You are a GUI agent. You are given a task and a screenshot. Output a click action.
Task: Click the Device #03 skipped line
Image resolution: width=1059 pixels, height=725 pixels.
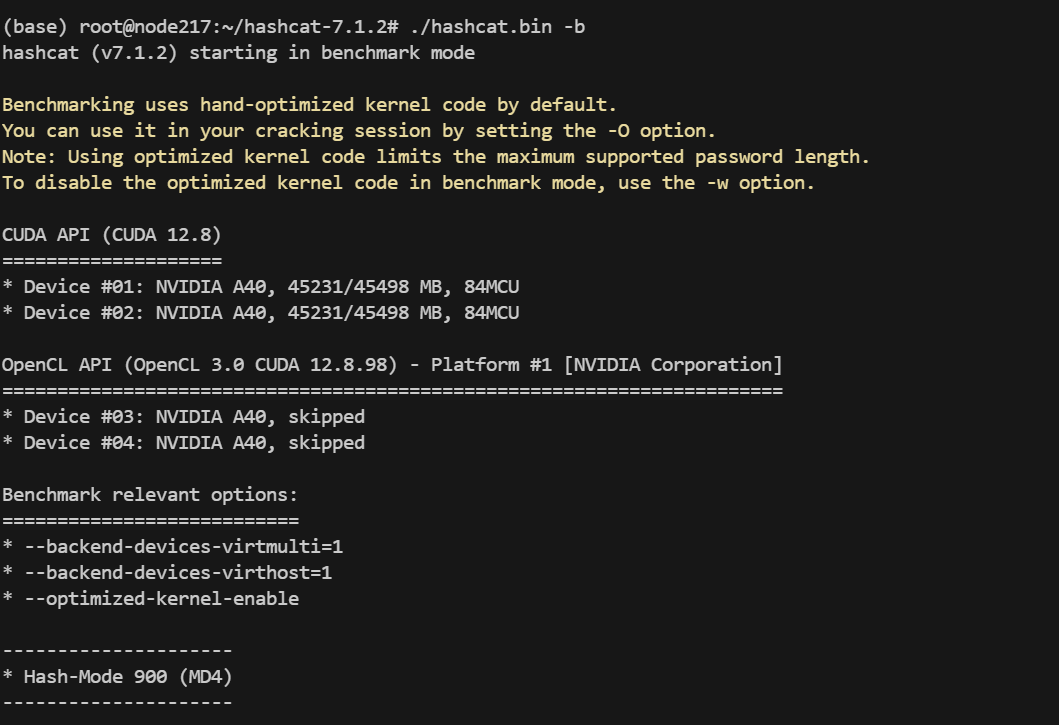tap(183, 417)
